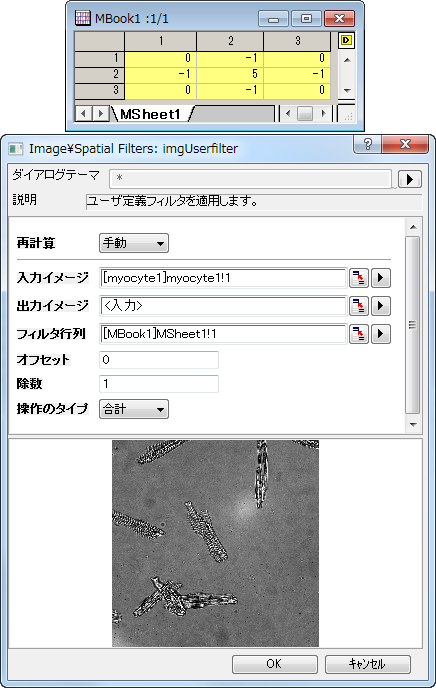Click the myocyte preview image

(215, 543)
